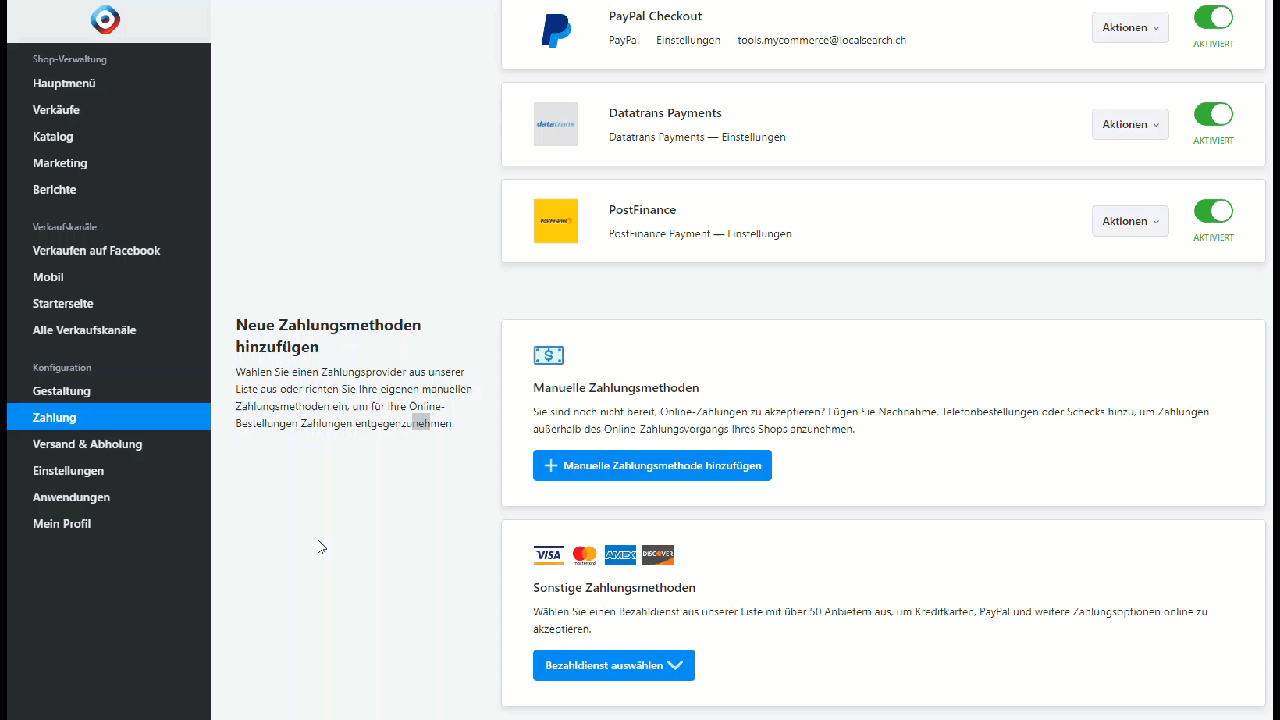Click the tools.mycommerce@localsearch.ch email text
This screenshot has width=1280, height=720.
coord(822,40)
